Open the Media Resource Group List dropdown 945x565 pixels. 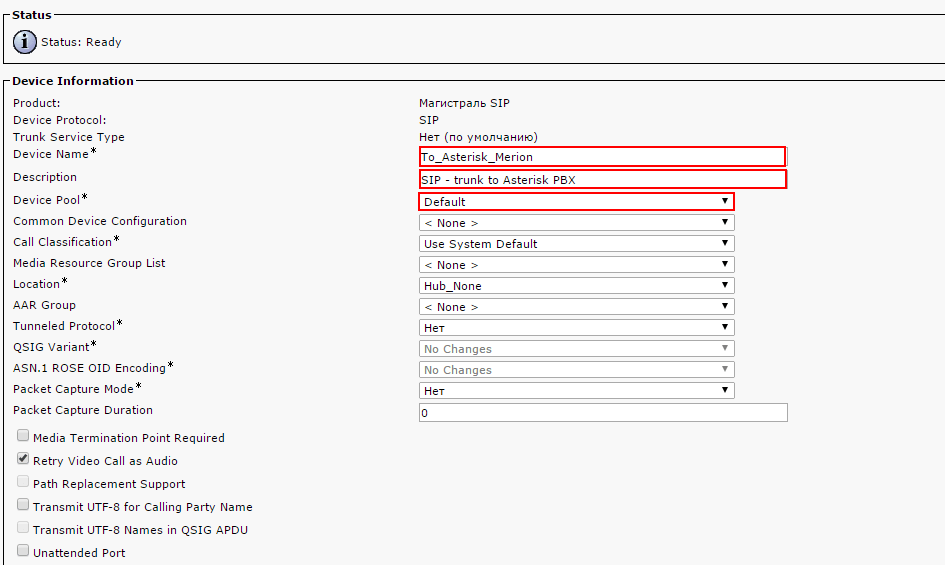[x=576, y=265]
